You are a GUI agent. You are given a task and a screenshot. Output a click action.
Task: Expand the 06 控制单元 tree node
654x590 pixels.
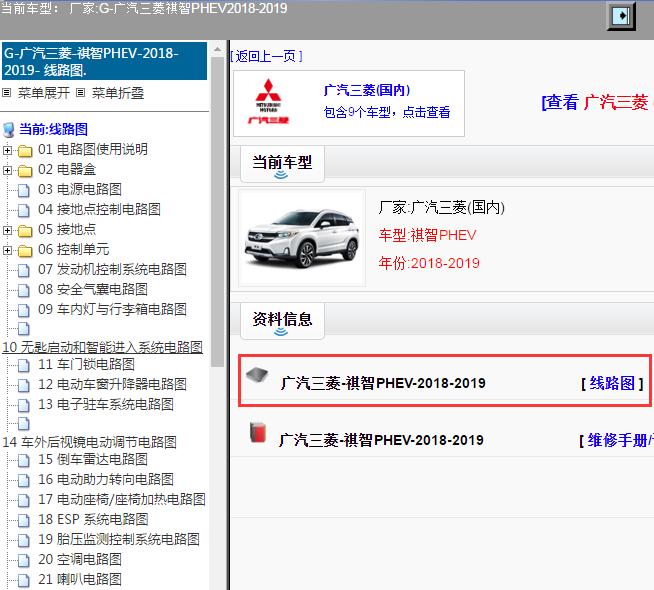[x=7, y=250]
